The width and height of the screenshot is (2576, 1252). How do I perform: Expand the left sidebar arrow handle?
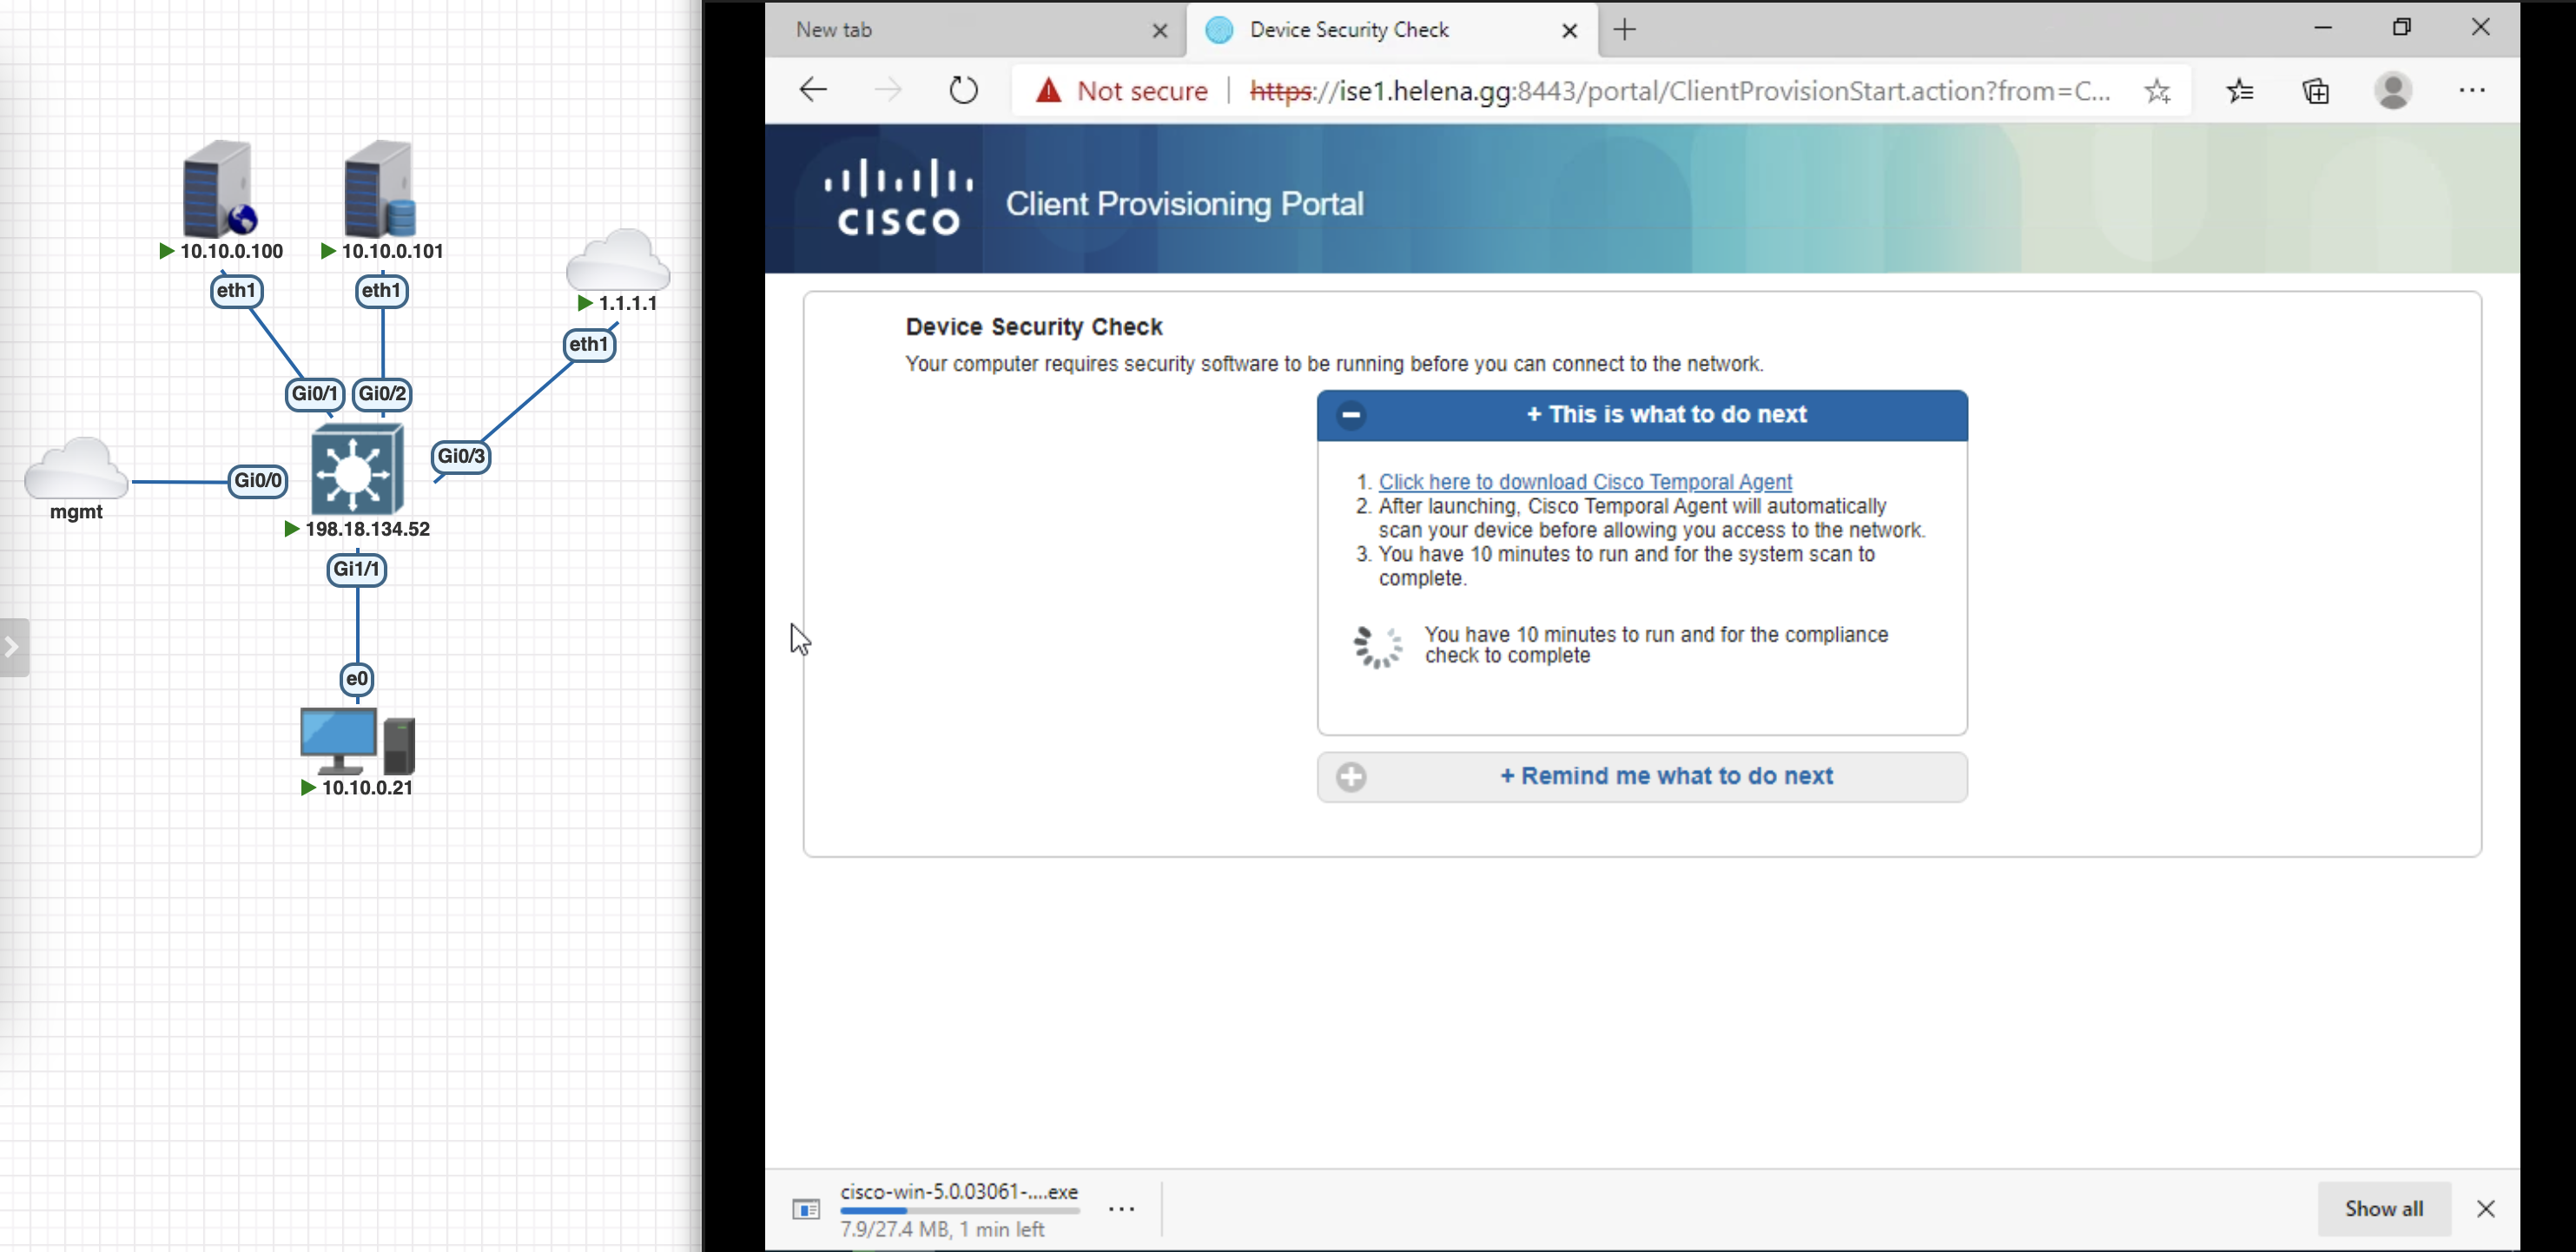(x=13, y=647)
